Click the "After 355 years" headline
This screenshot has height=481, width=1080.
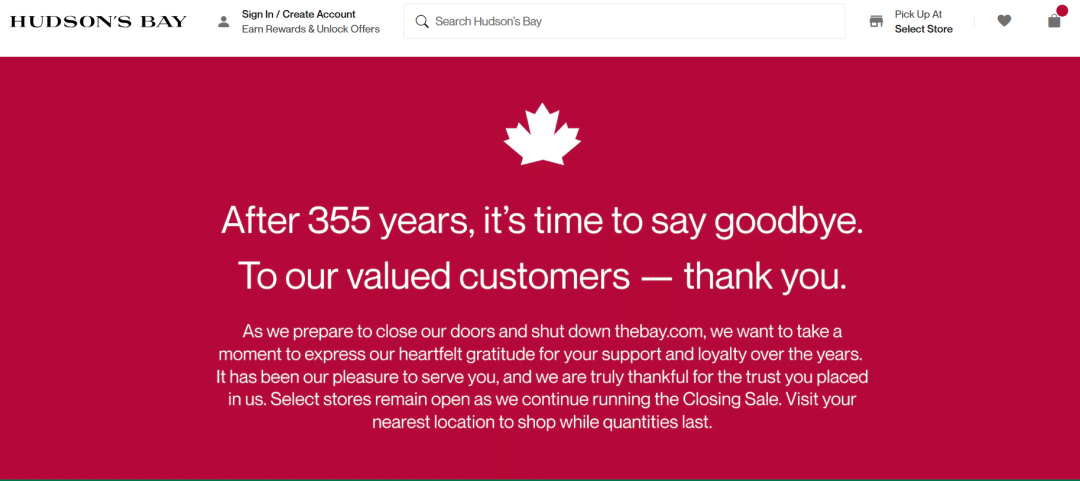pos(542,220)
